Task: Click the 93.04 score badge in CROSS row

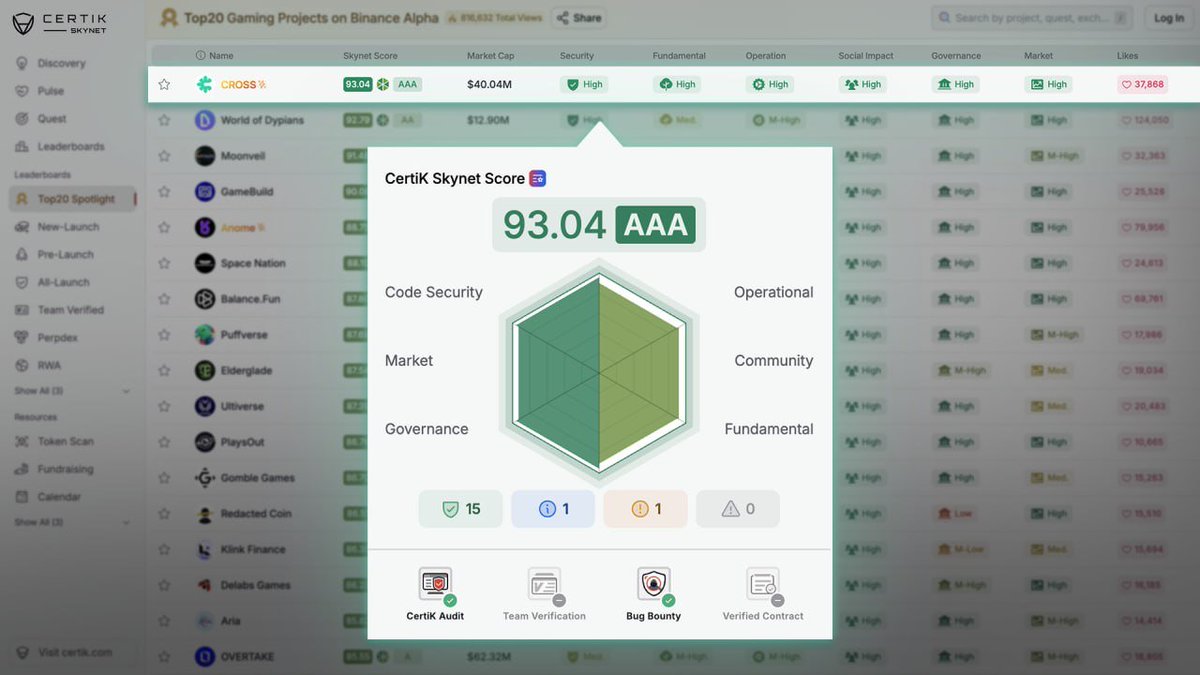Action: [x=358, y=85]
